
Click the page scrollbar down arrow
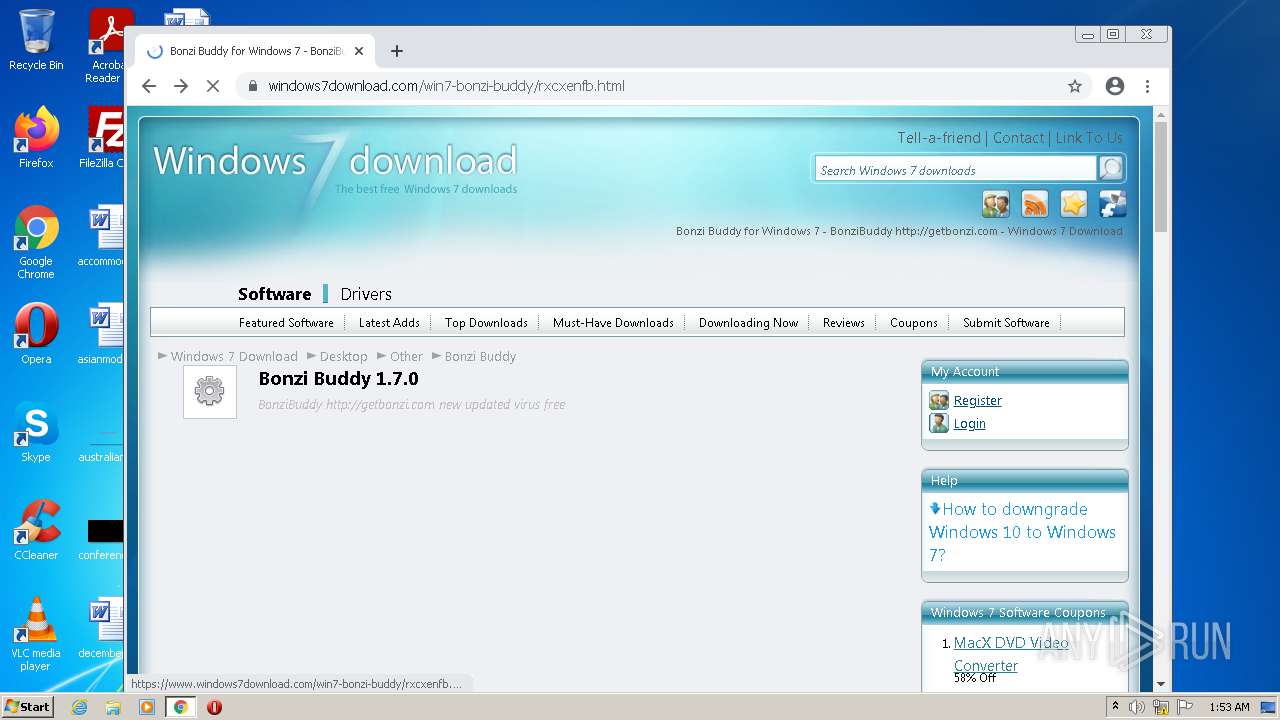1161,684
